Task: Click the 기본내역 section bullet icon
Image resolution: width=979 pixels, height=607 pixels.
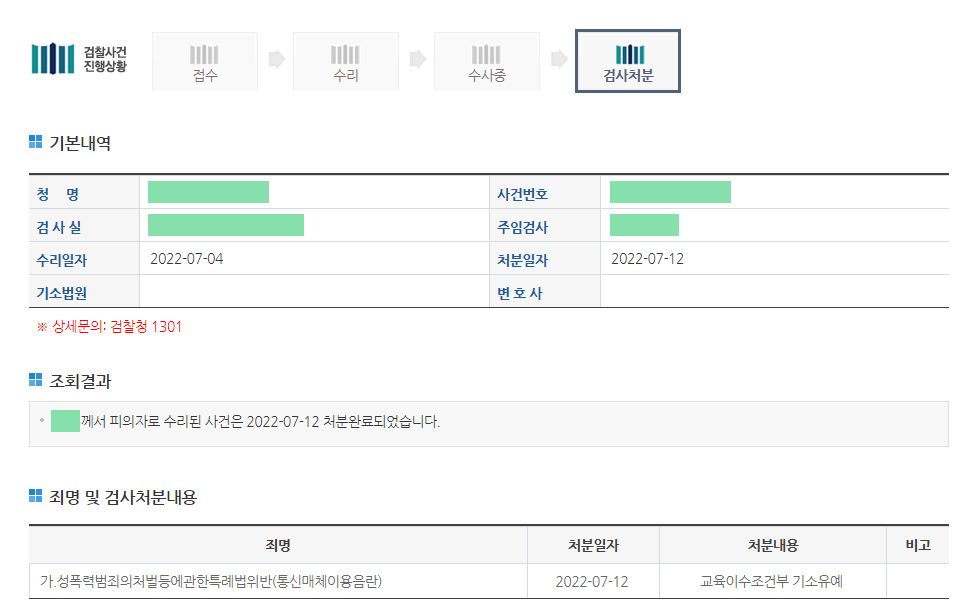Action: pyautogui.click(x=36, y=142)
